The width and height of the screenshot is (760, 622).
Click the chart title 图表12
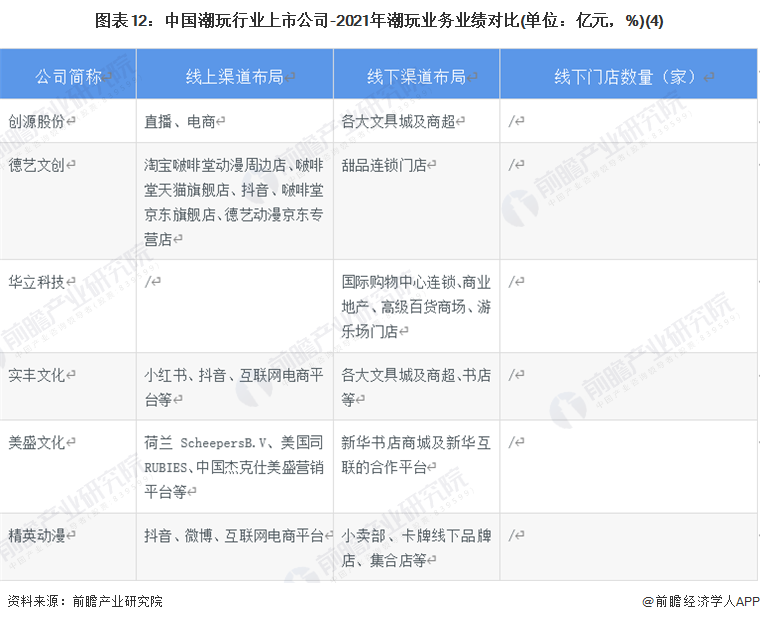pyautogui.click(x=379, y=21)
